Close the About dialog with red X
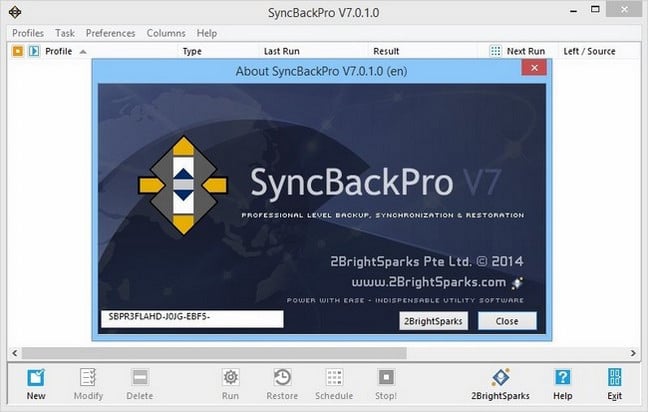This screenshot has height=412, width=648. pos(534,68)
